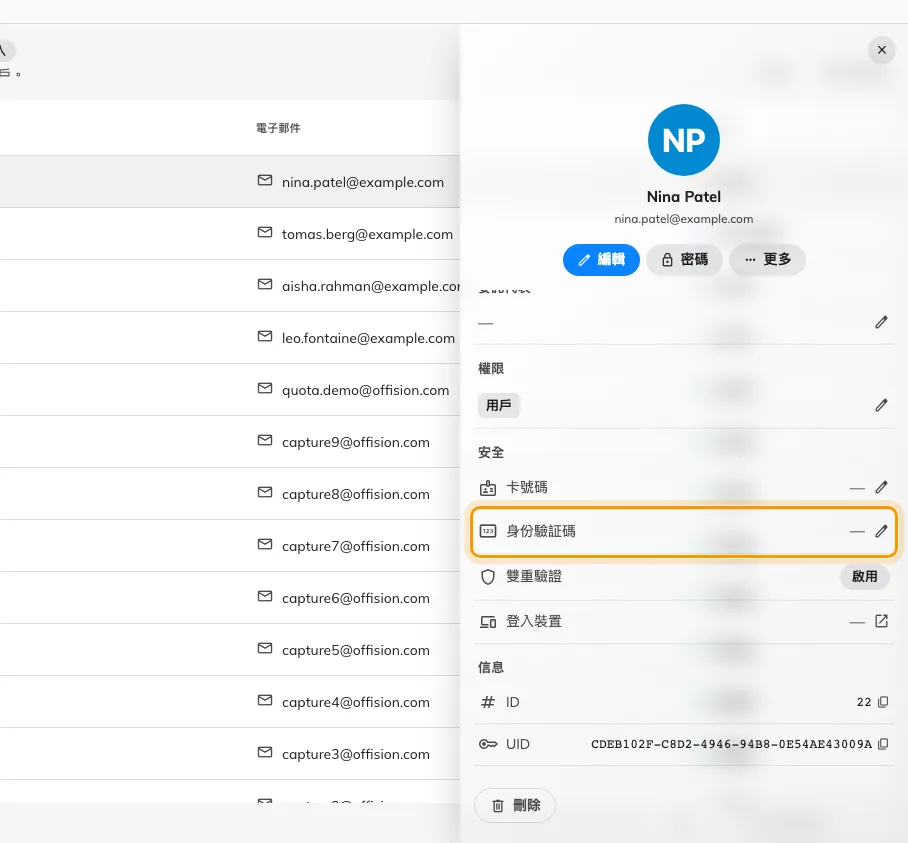Click mail icon next to nina.patel
This screenshot has width=908, height=843.
(x=265, y=180)
